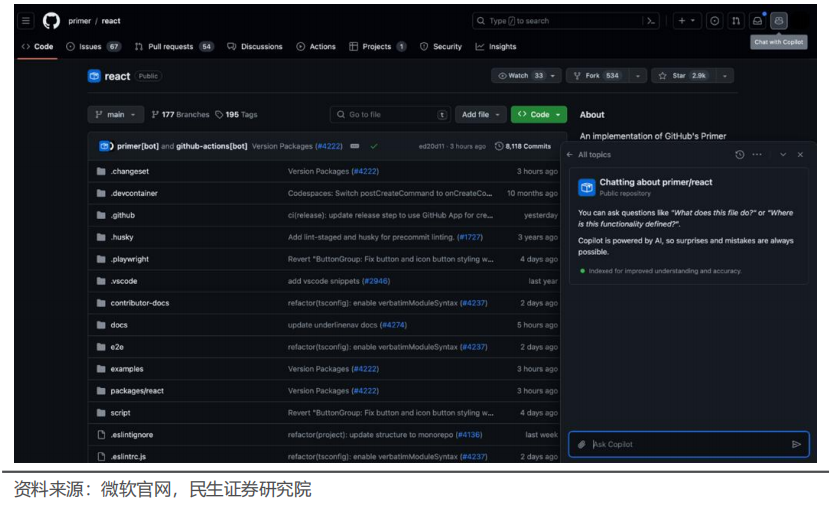View the 195 Tags link
The width and height of the screenshot is (840, 508).
(x=236, y=114)
